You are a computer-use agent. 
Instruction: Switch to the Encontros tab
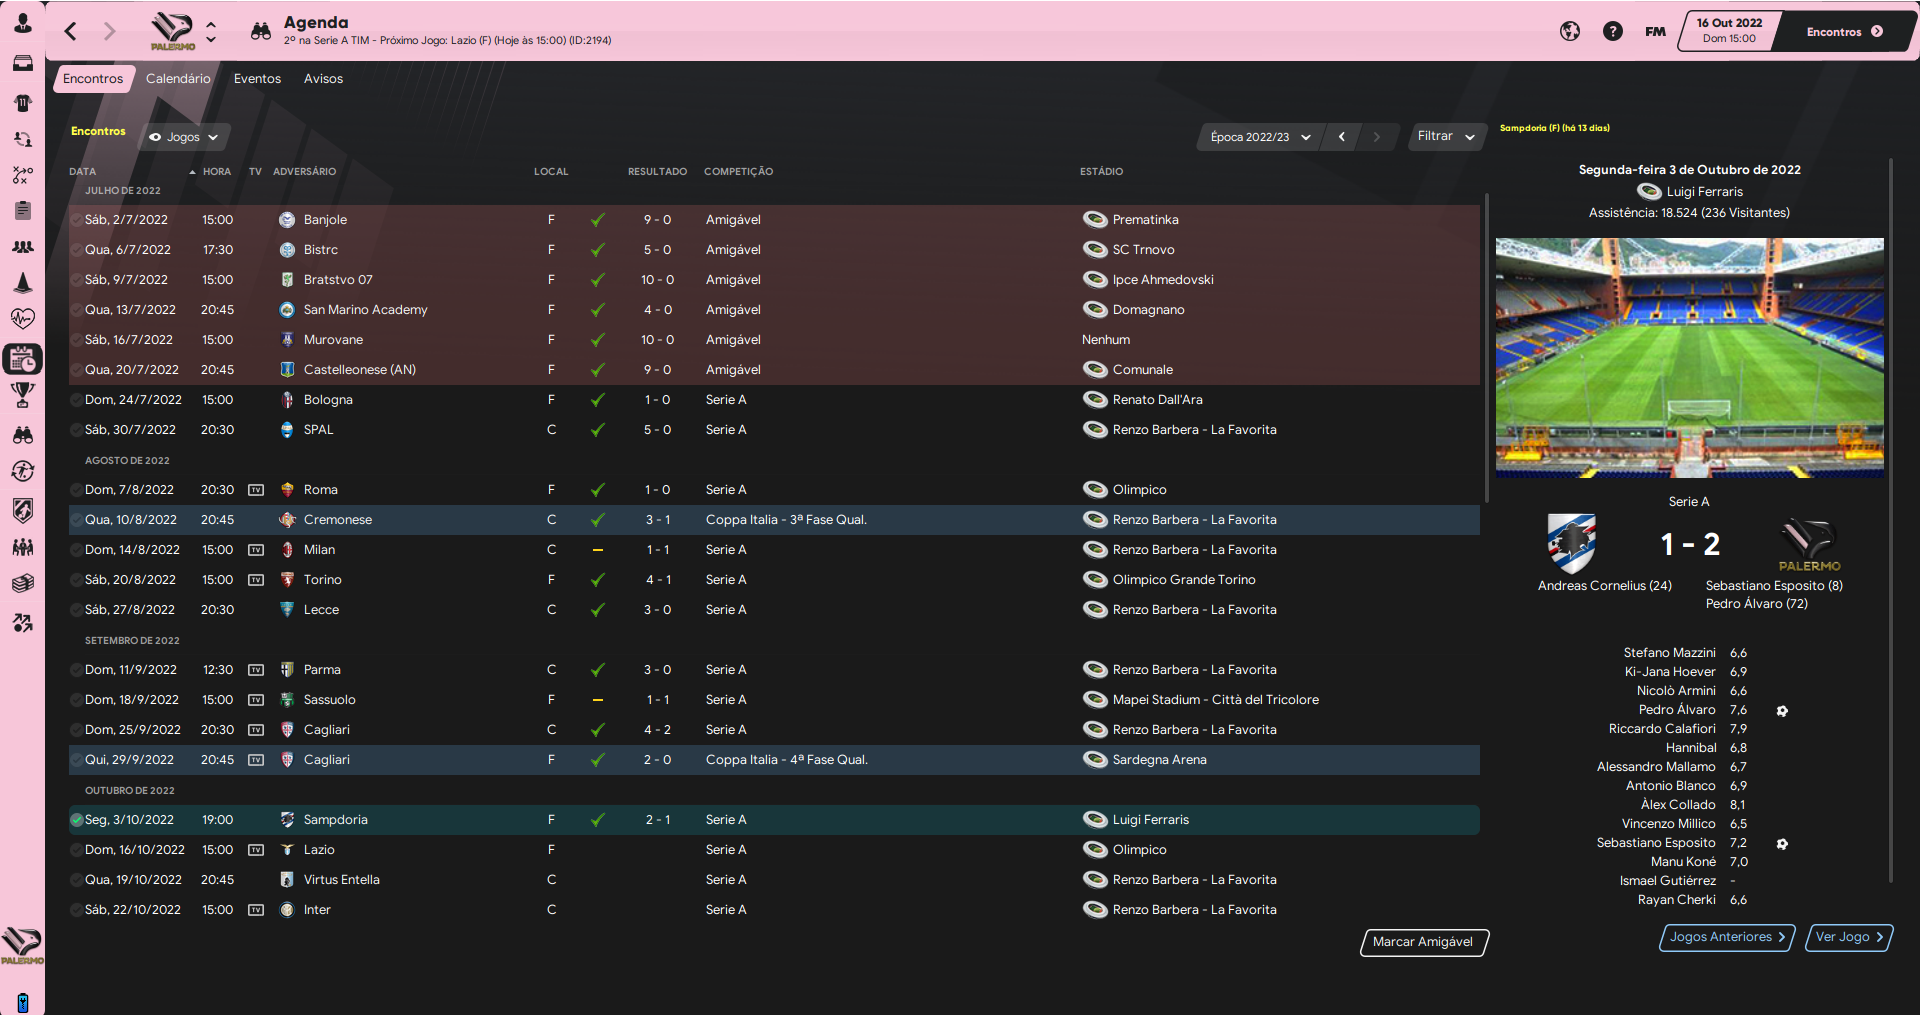(93, 79)
